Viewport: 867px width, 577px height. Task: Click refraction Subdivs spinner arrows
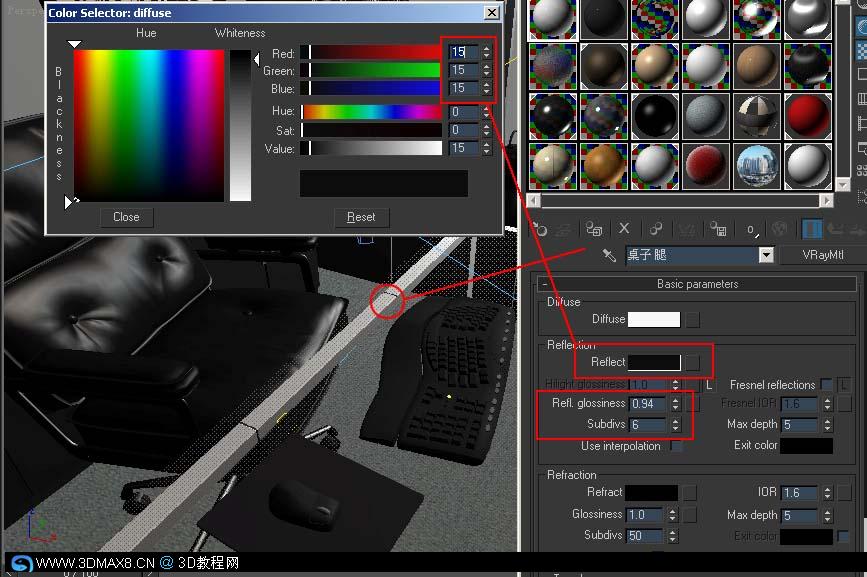tap(672, 536)
